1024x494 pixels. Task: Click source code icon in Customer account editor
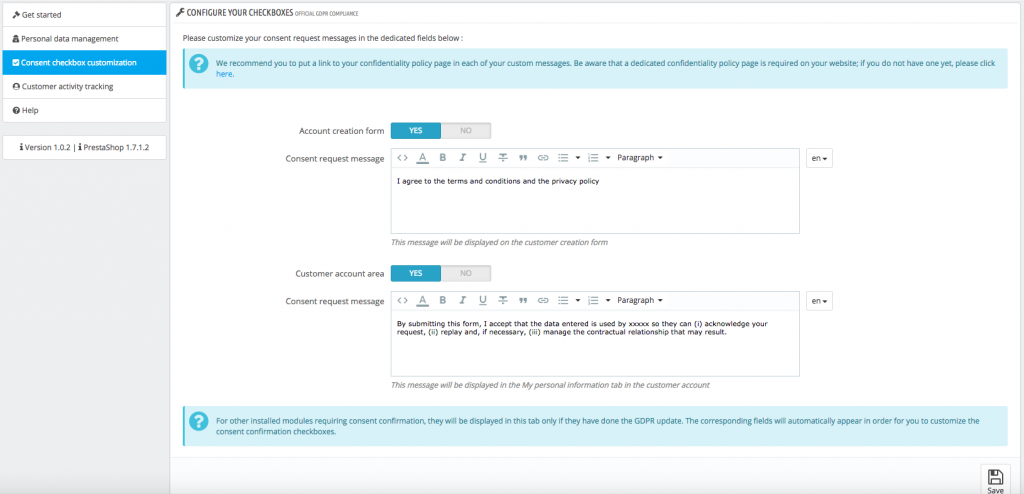click(402, 301)
